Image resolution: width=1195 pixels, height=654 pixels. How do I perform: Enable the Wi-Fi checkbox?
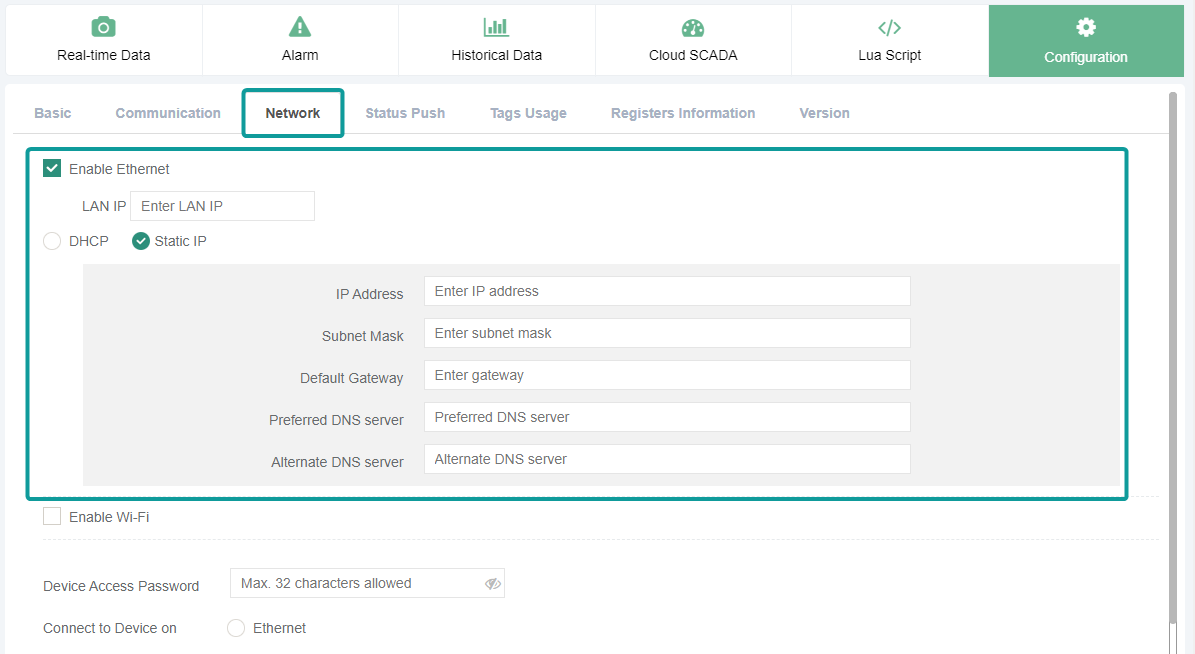click(52, 517)
